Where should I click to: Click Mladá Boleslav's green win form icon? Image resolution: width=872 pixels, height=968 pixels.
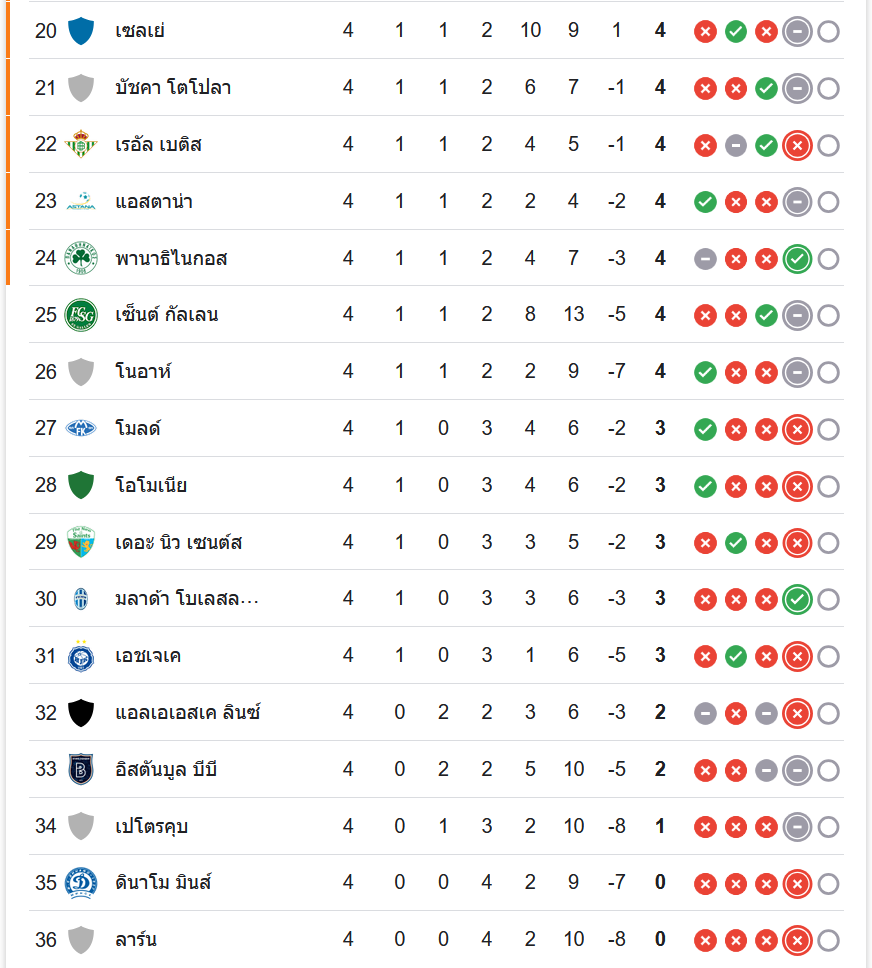(x=797, y=600)
